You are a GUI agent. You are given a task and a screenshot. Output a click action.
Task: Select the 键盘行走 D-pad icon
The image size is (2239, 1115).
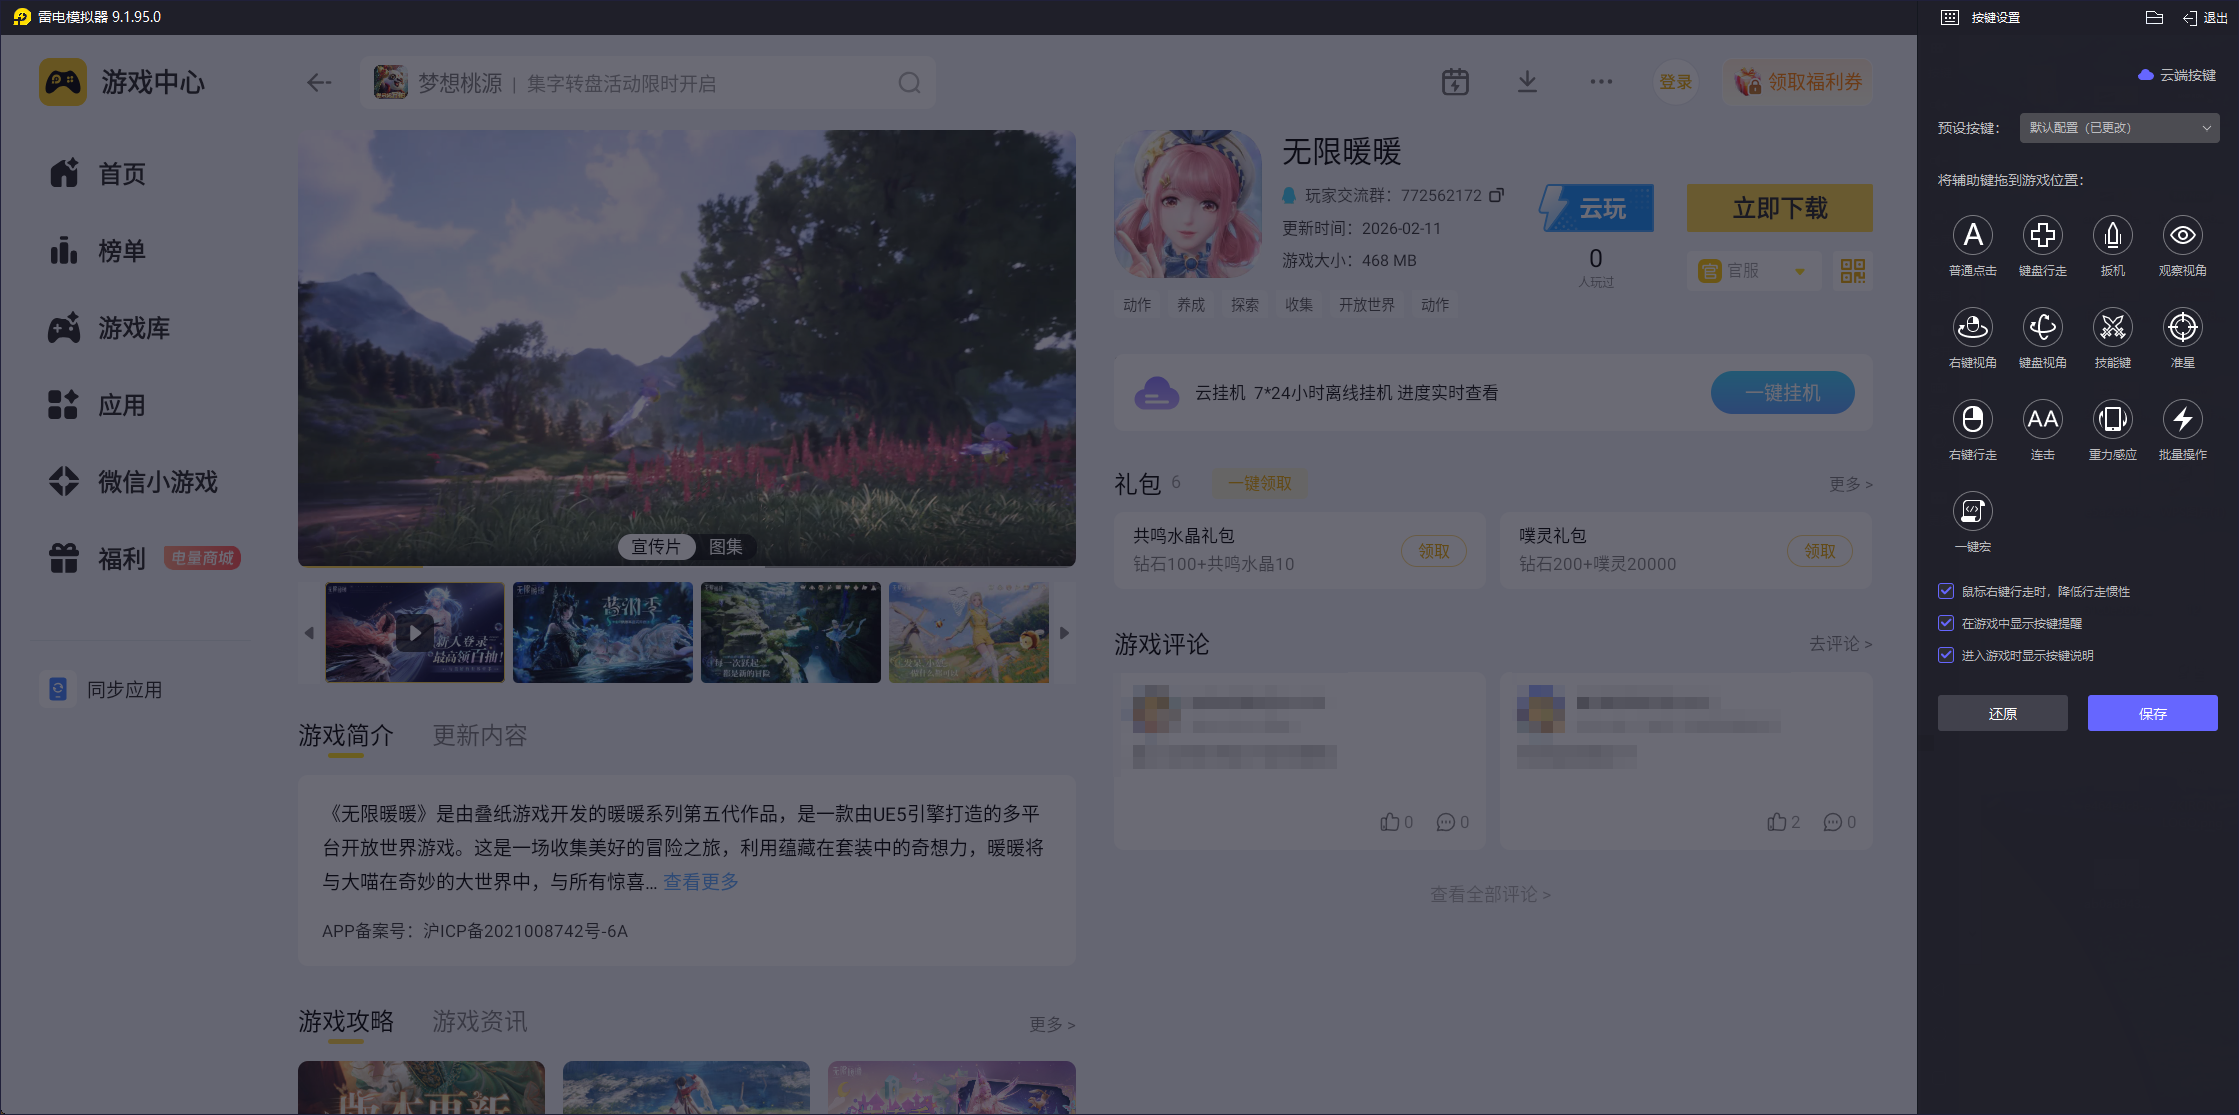pyautogui.click(x=2042, y=236)
